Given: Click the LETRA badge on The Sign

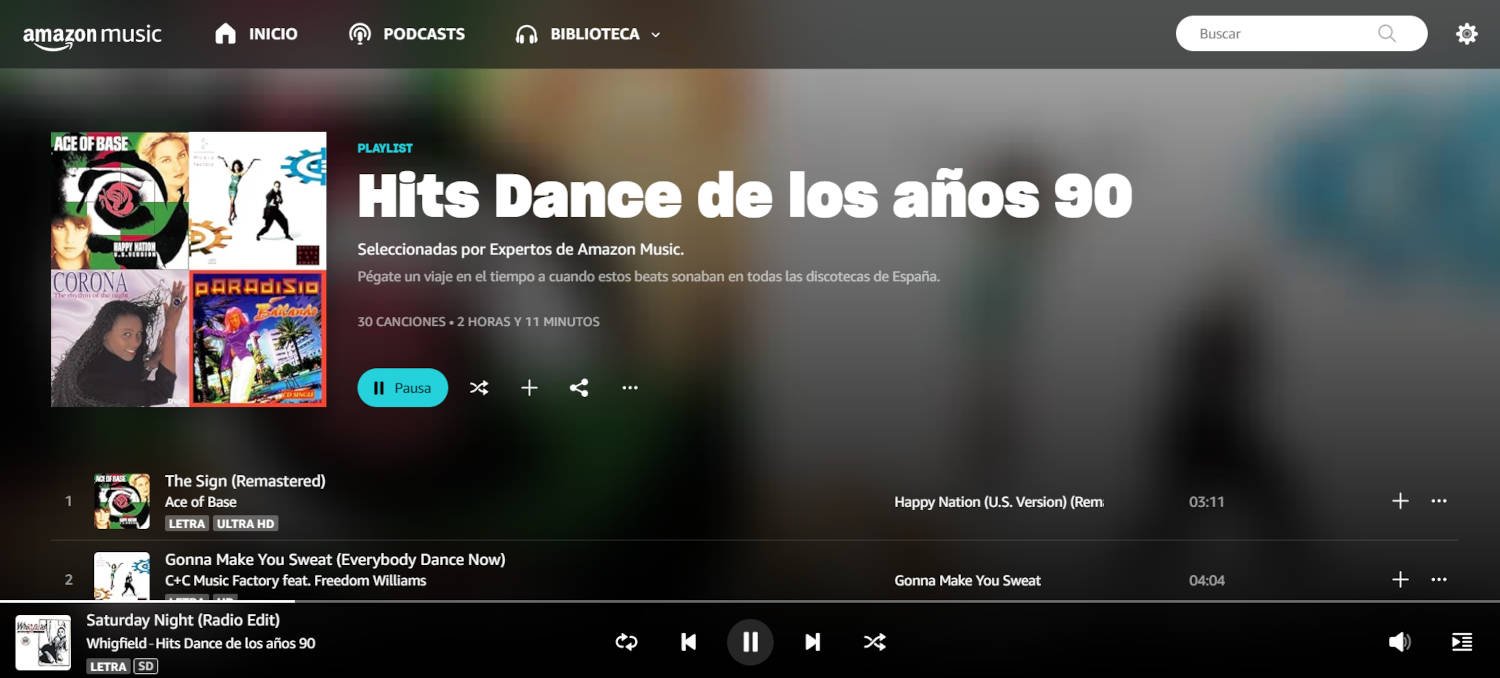Looking at the screenshot, I should point(187,524).
